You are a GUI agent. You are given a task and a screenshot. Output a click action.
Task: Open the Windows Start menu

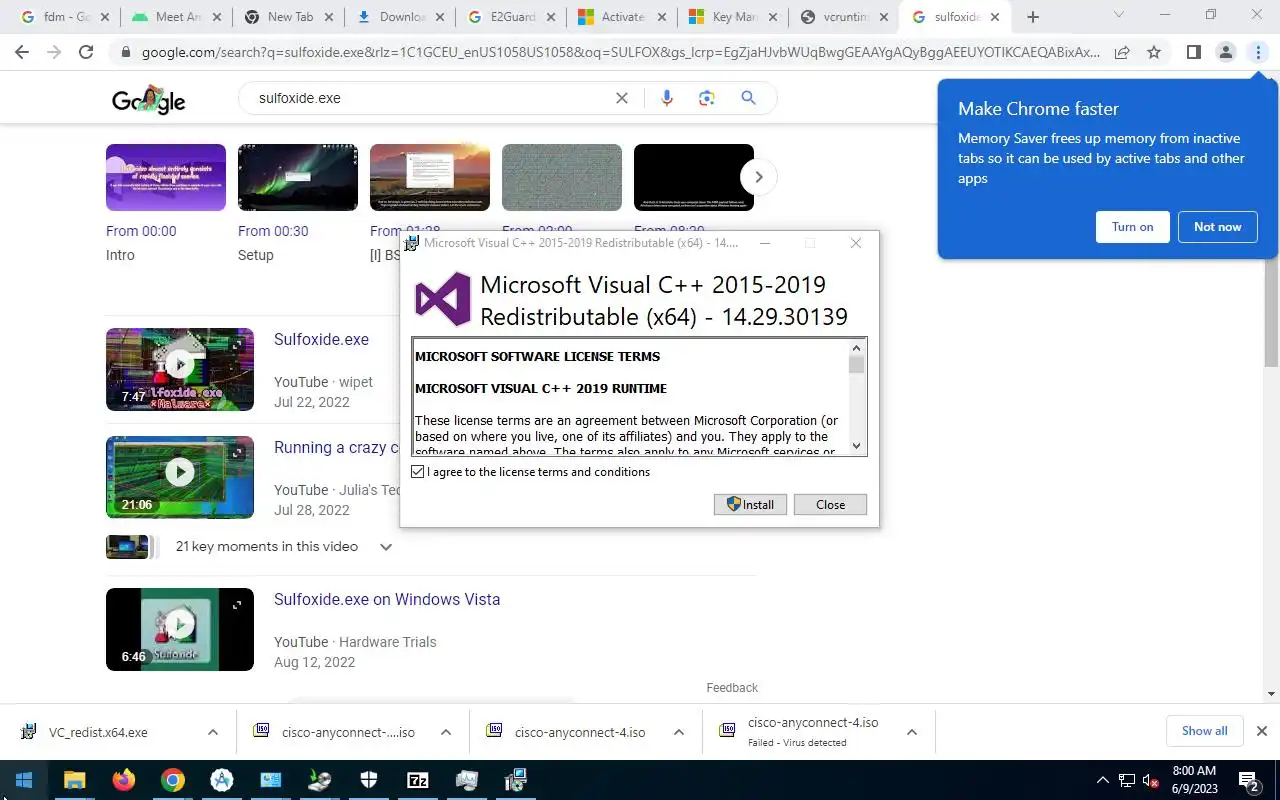[x=24, y=780]
